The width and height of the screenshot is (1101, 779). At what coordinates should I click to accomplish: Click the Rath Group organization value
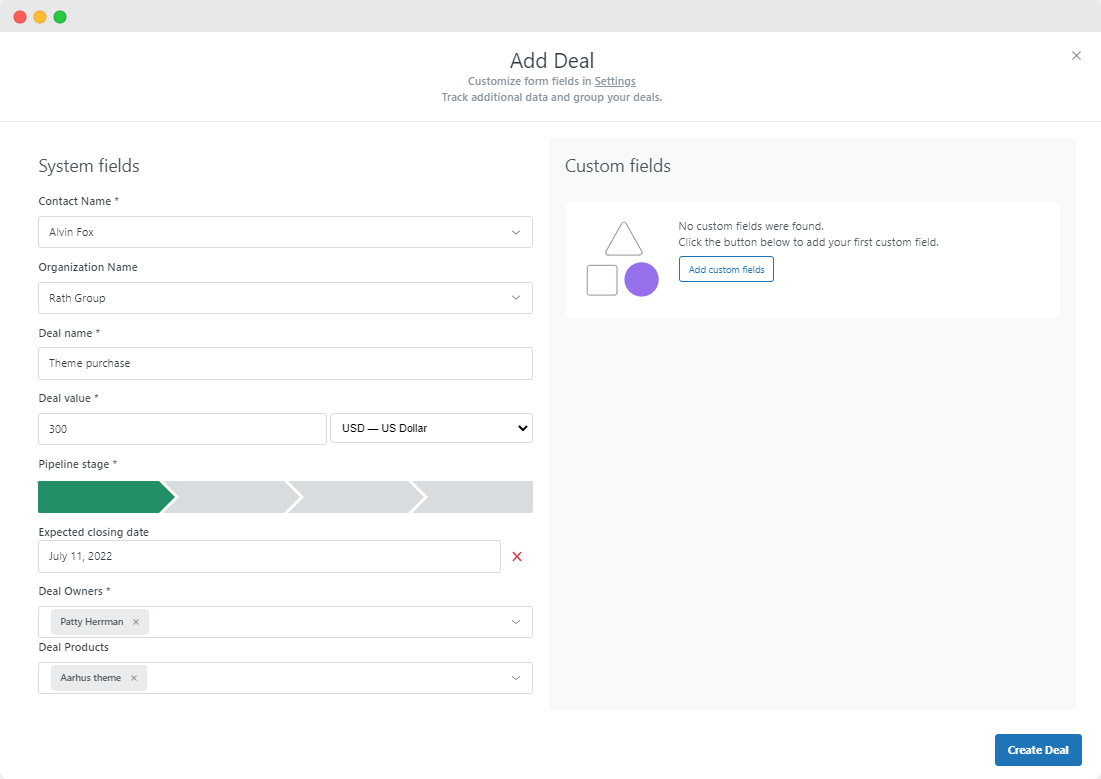pyautogui.click(x=77, y=298)
